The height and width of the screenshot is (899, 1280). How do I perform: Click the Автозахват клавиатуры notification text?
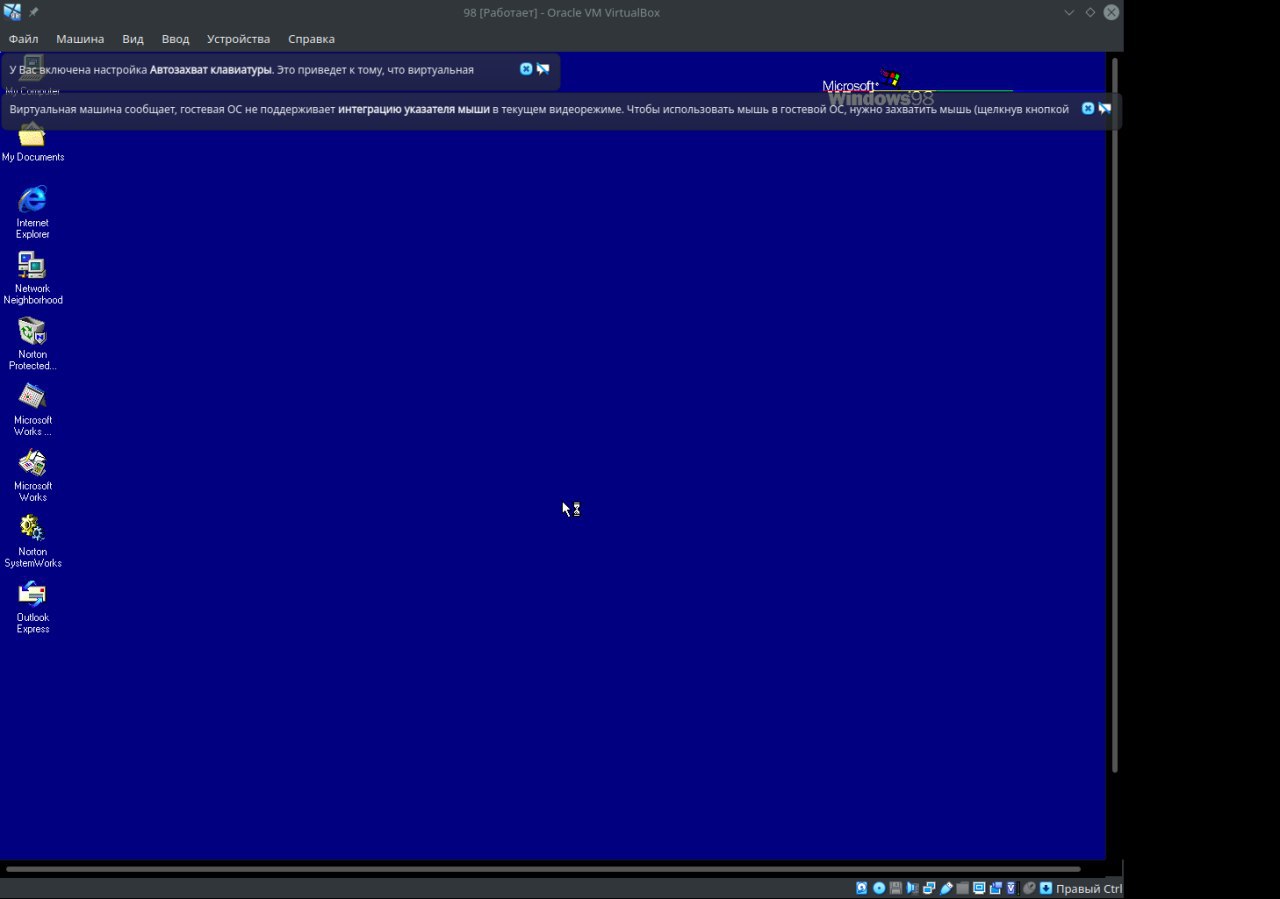[211, 70]
